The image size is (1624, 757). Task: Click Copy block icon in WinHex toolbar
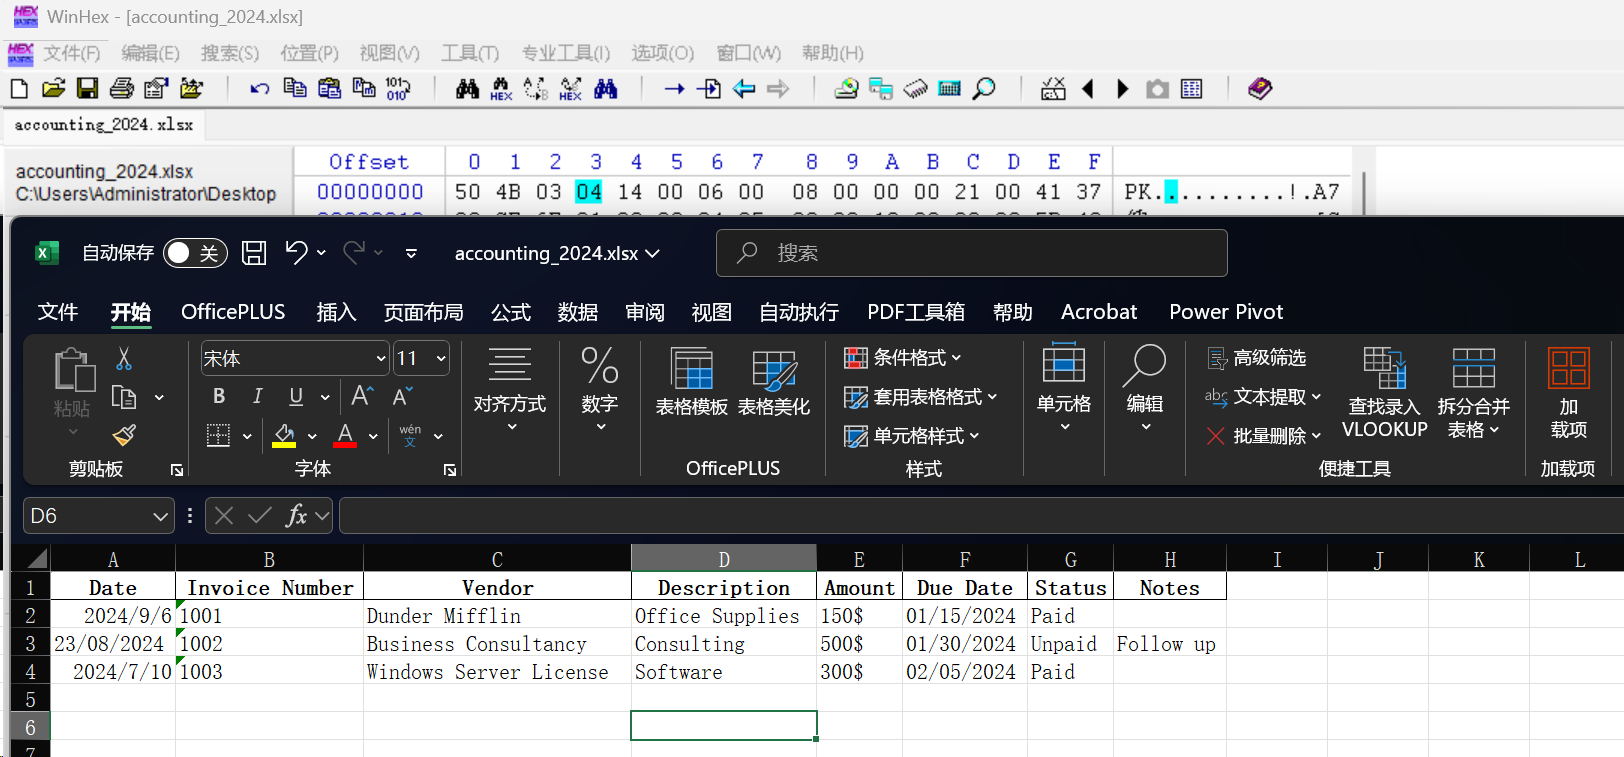pyautogui.click(x=295, y=88)
